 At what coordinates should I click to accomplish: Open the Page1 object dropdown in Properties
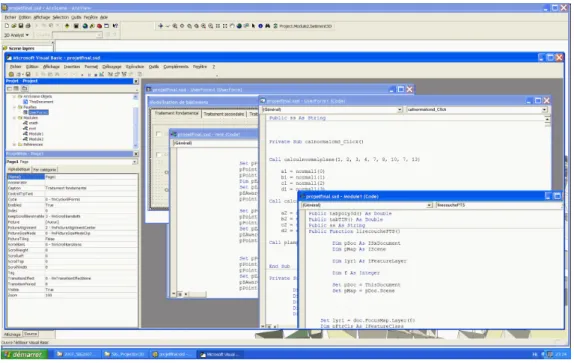(135, 162)
